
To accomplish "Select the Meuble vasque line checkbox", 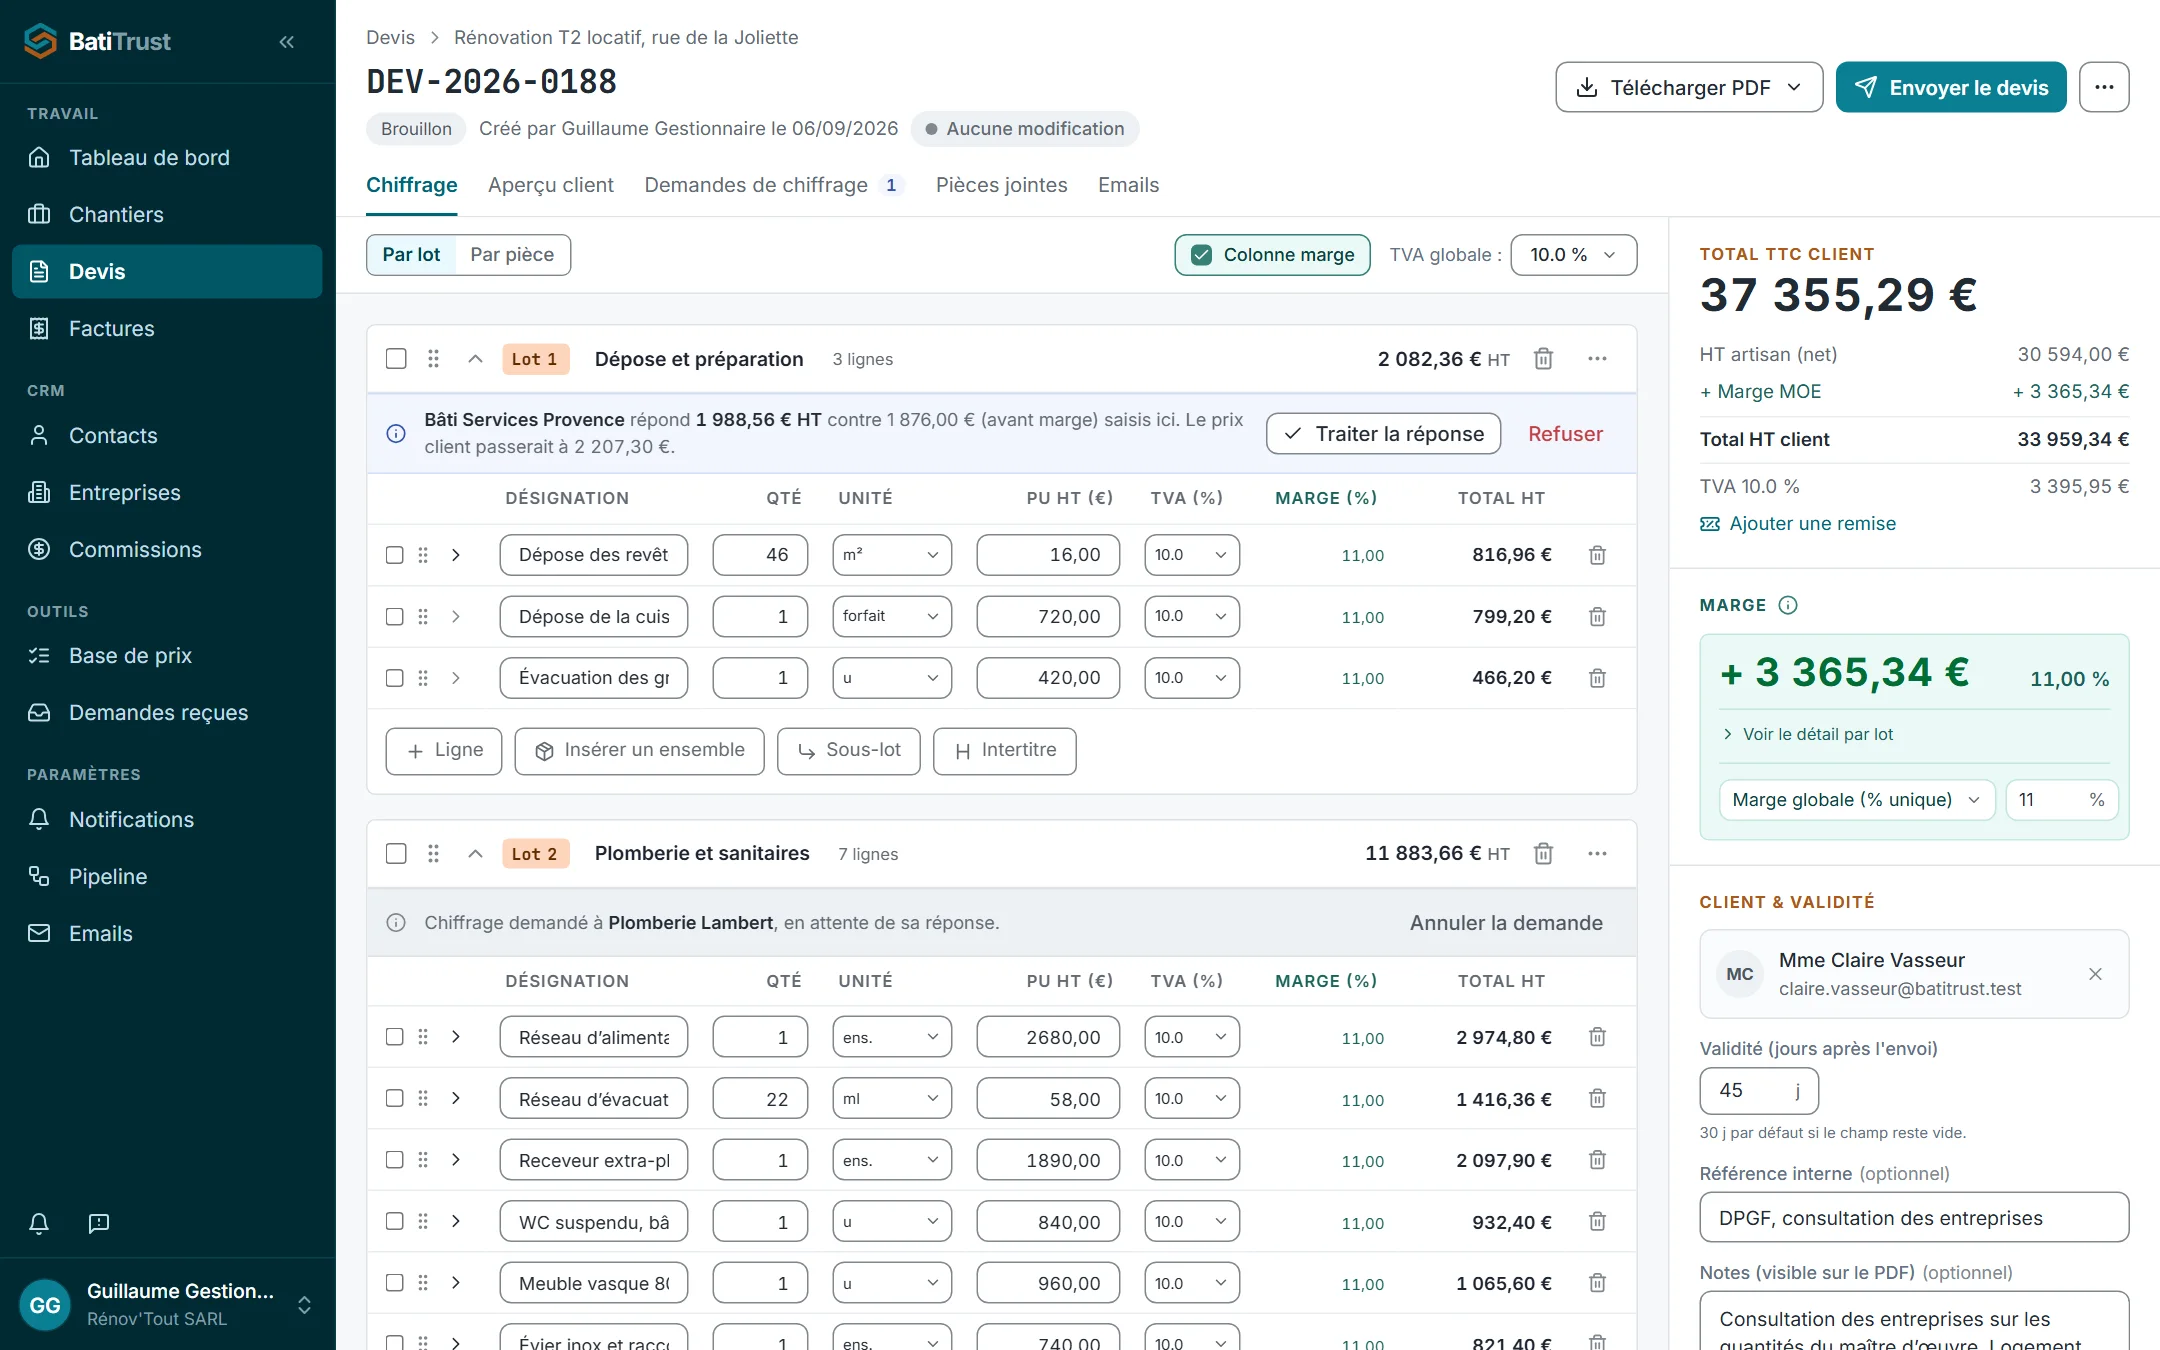I will click(395, 1283).
